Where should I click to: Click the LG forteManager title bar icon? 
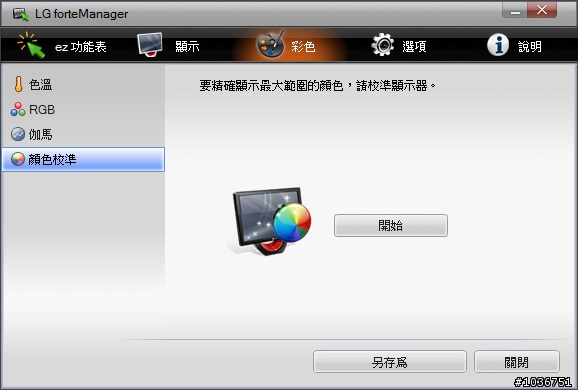21,14
